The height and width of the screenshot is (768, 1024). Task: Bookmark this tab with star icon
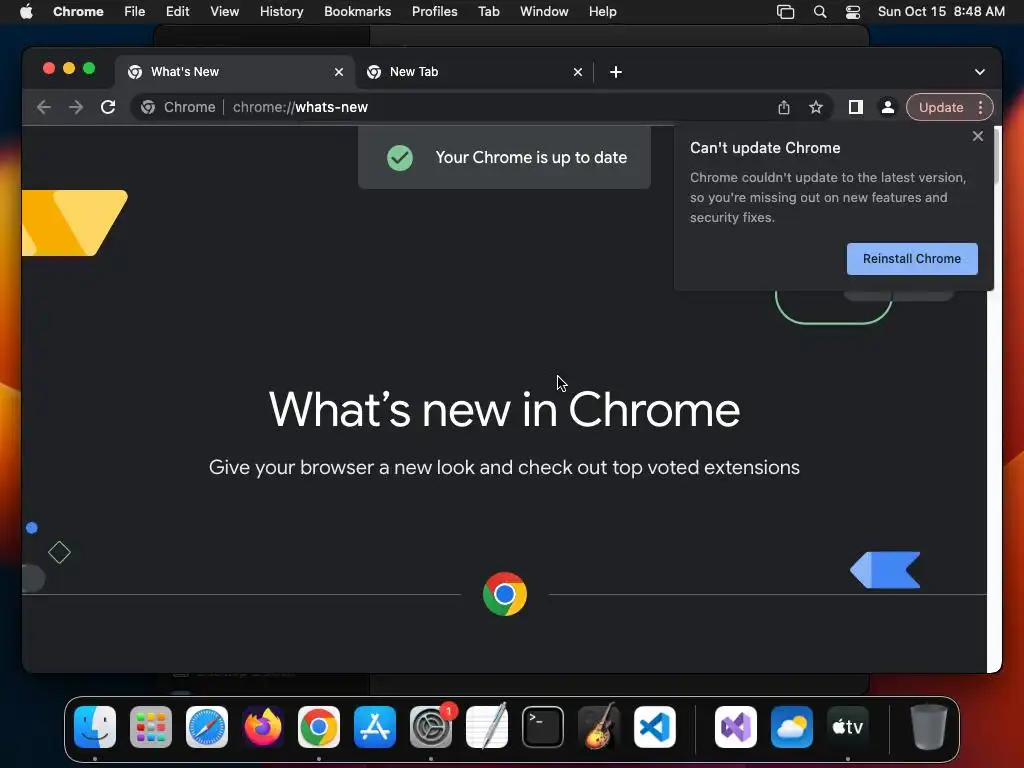point(816,107)
